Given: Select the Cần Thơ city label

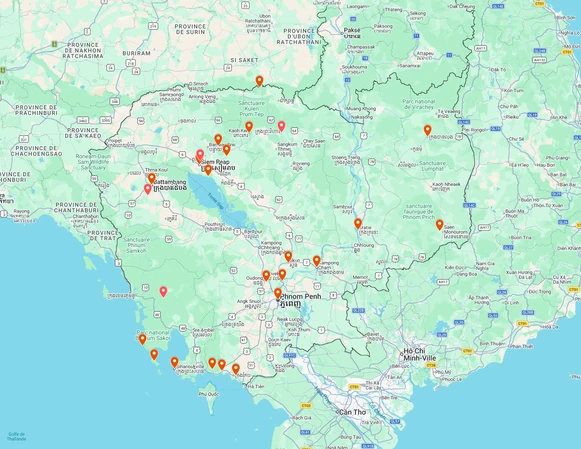Looking at the screenshot, I should click(352, 412).
